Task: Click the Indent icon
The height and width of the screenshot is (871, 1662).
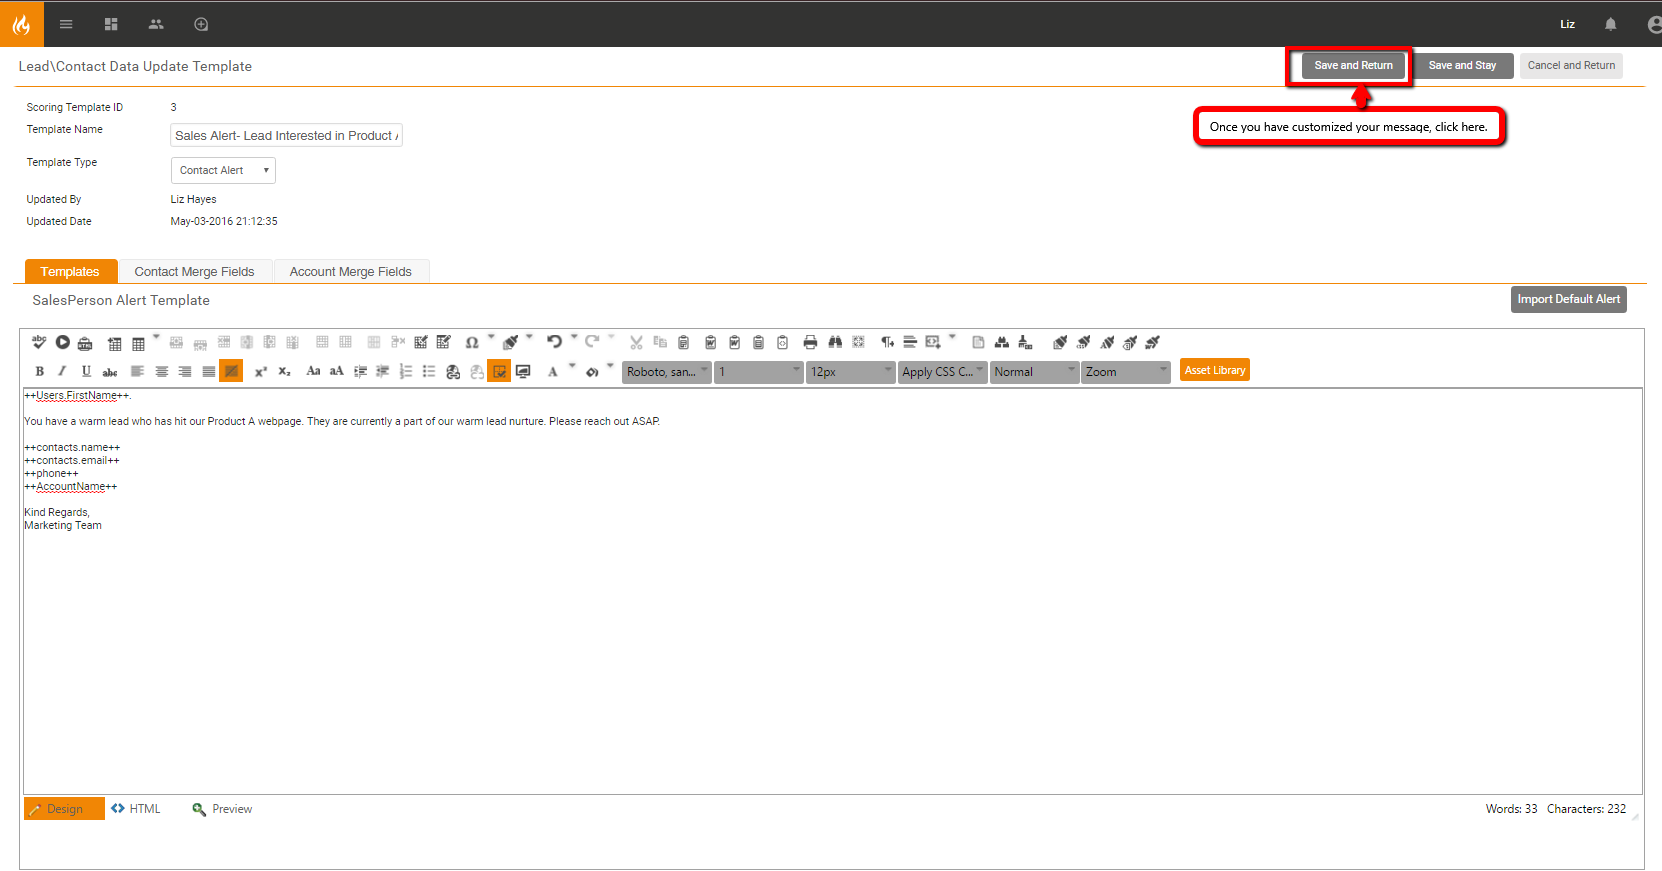Action: click(361, 371)
